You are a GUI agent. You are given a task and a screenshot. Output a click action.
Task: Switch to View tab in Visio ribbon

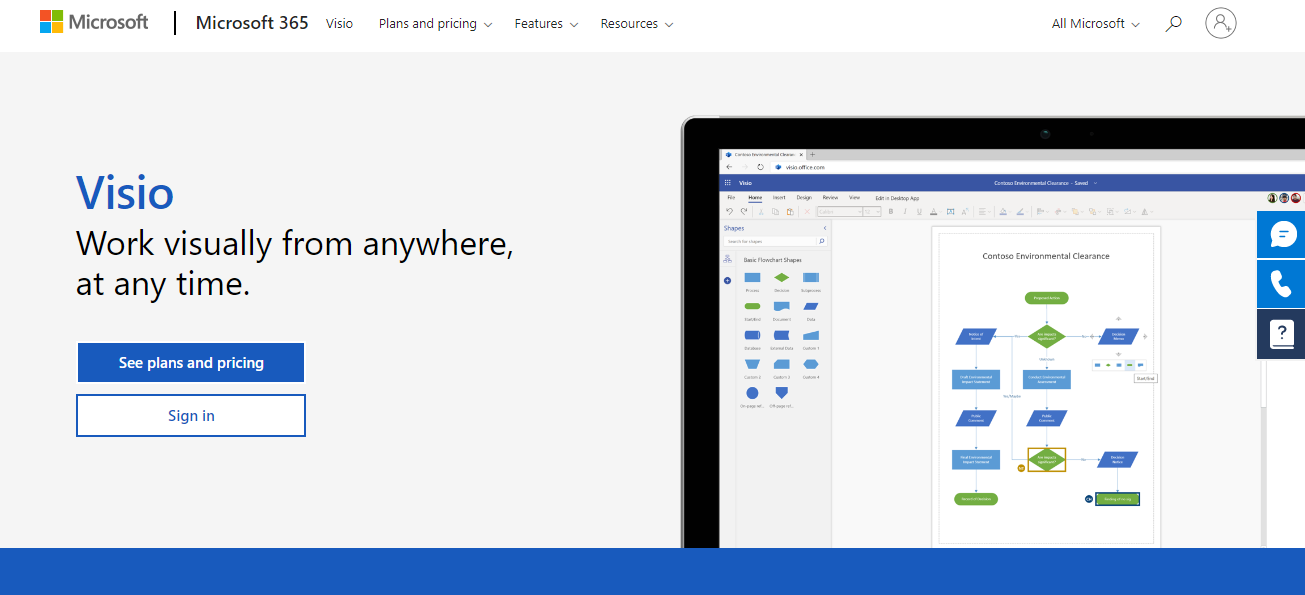pyautogui.click(x=854, y=197)
